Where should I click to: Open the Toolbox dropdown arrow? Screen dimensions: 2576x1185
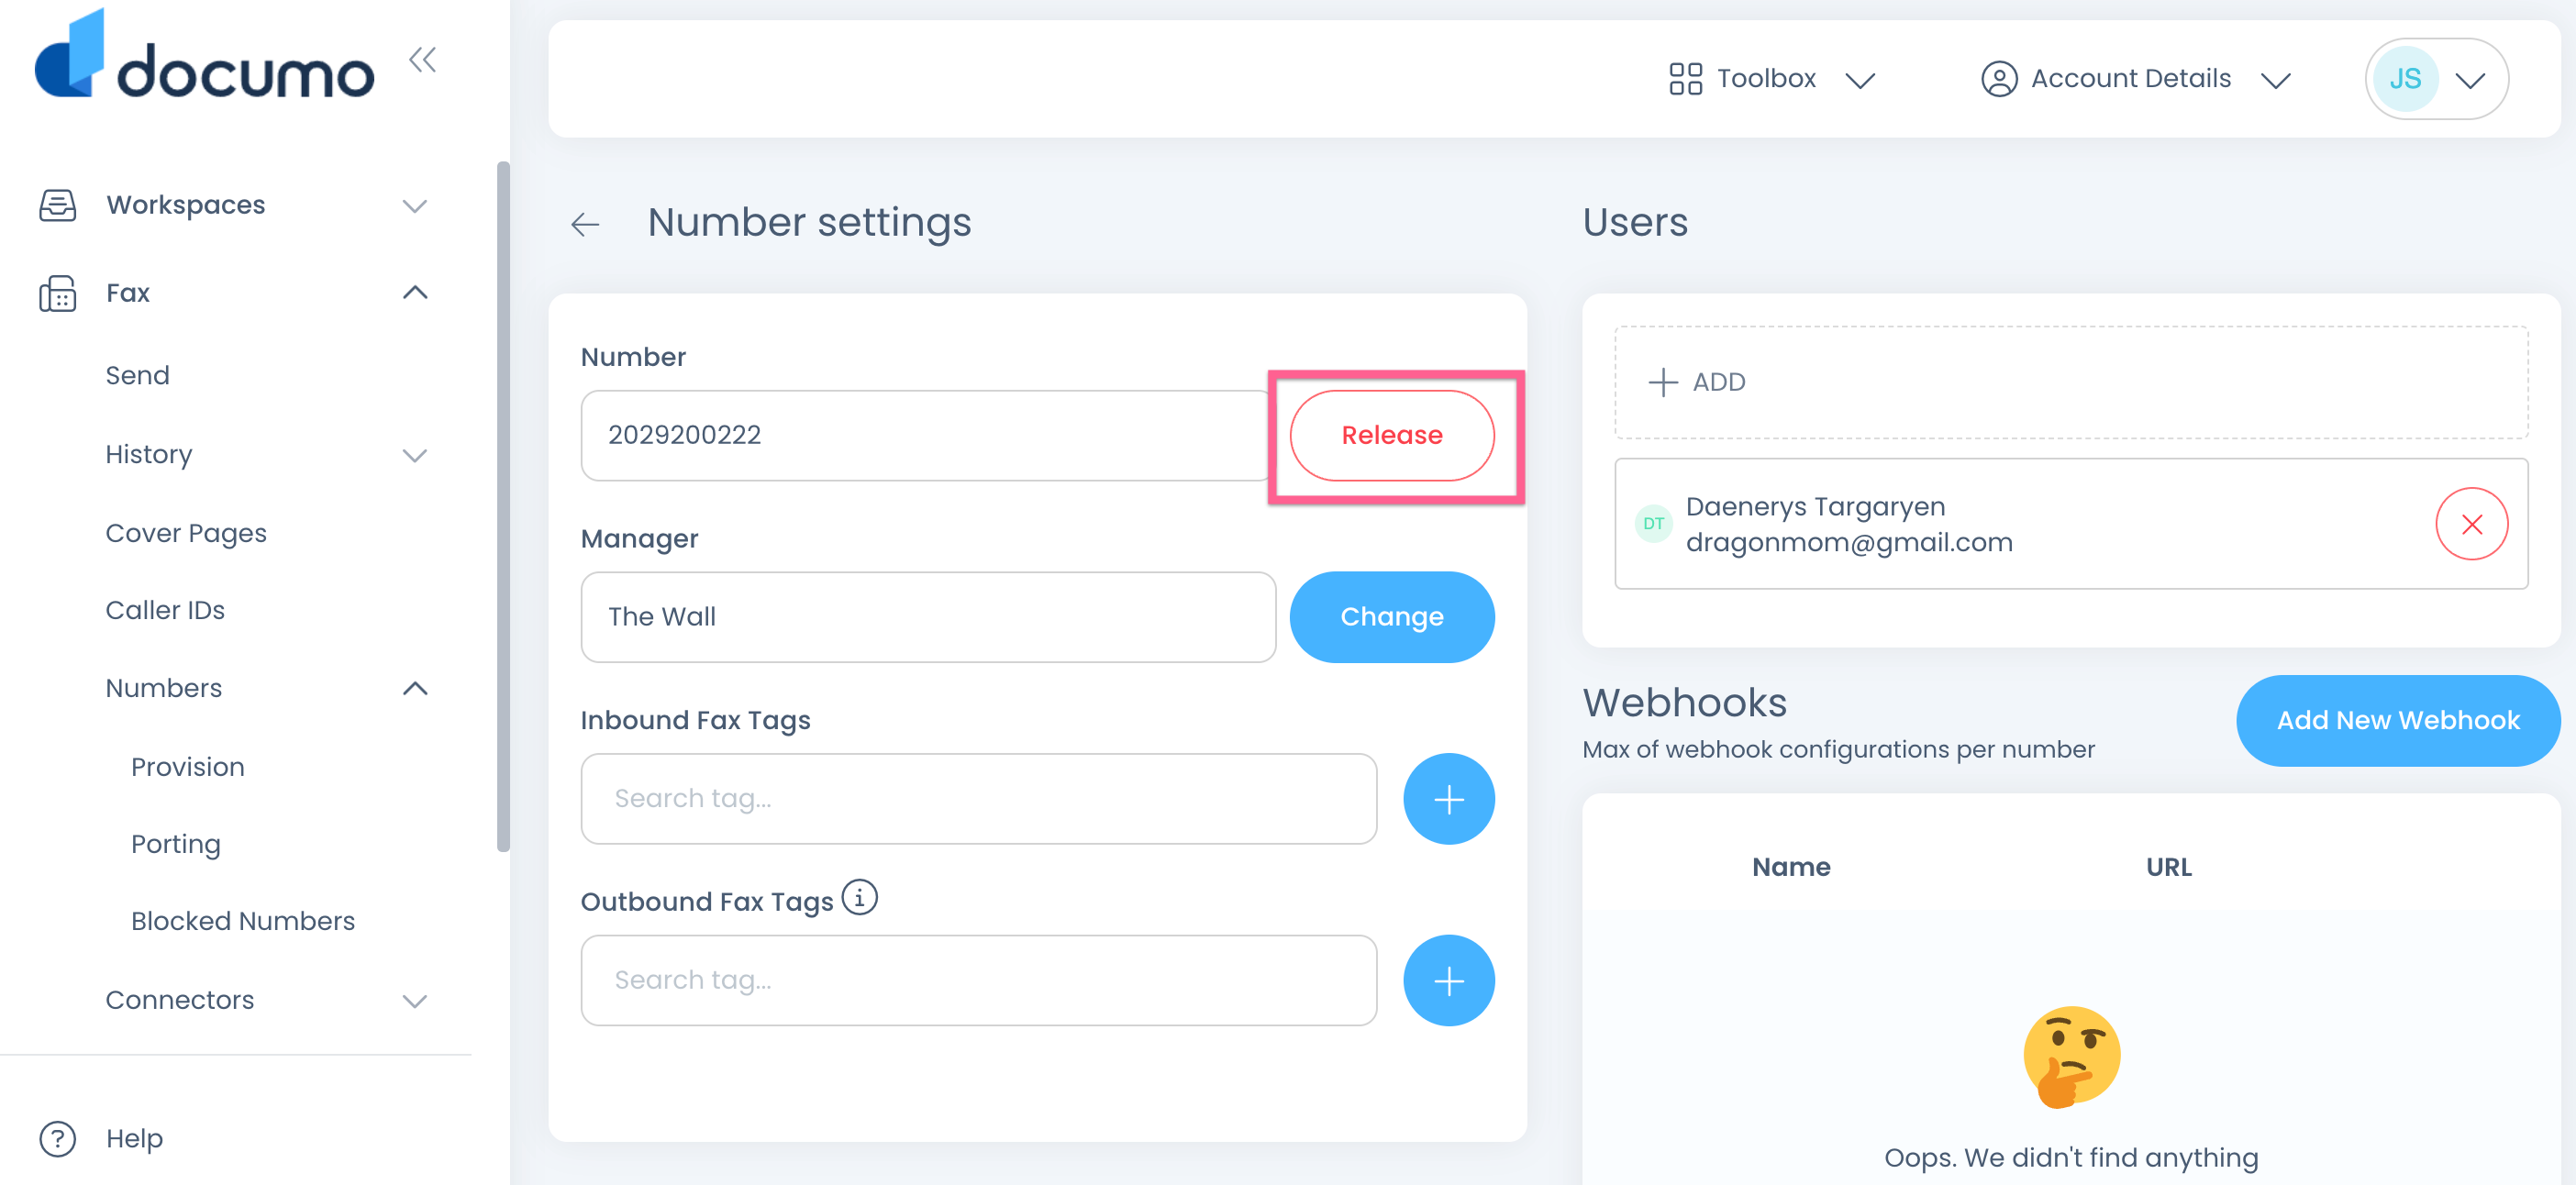click(1859, 81)
